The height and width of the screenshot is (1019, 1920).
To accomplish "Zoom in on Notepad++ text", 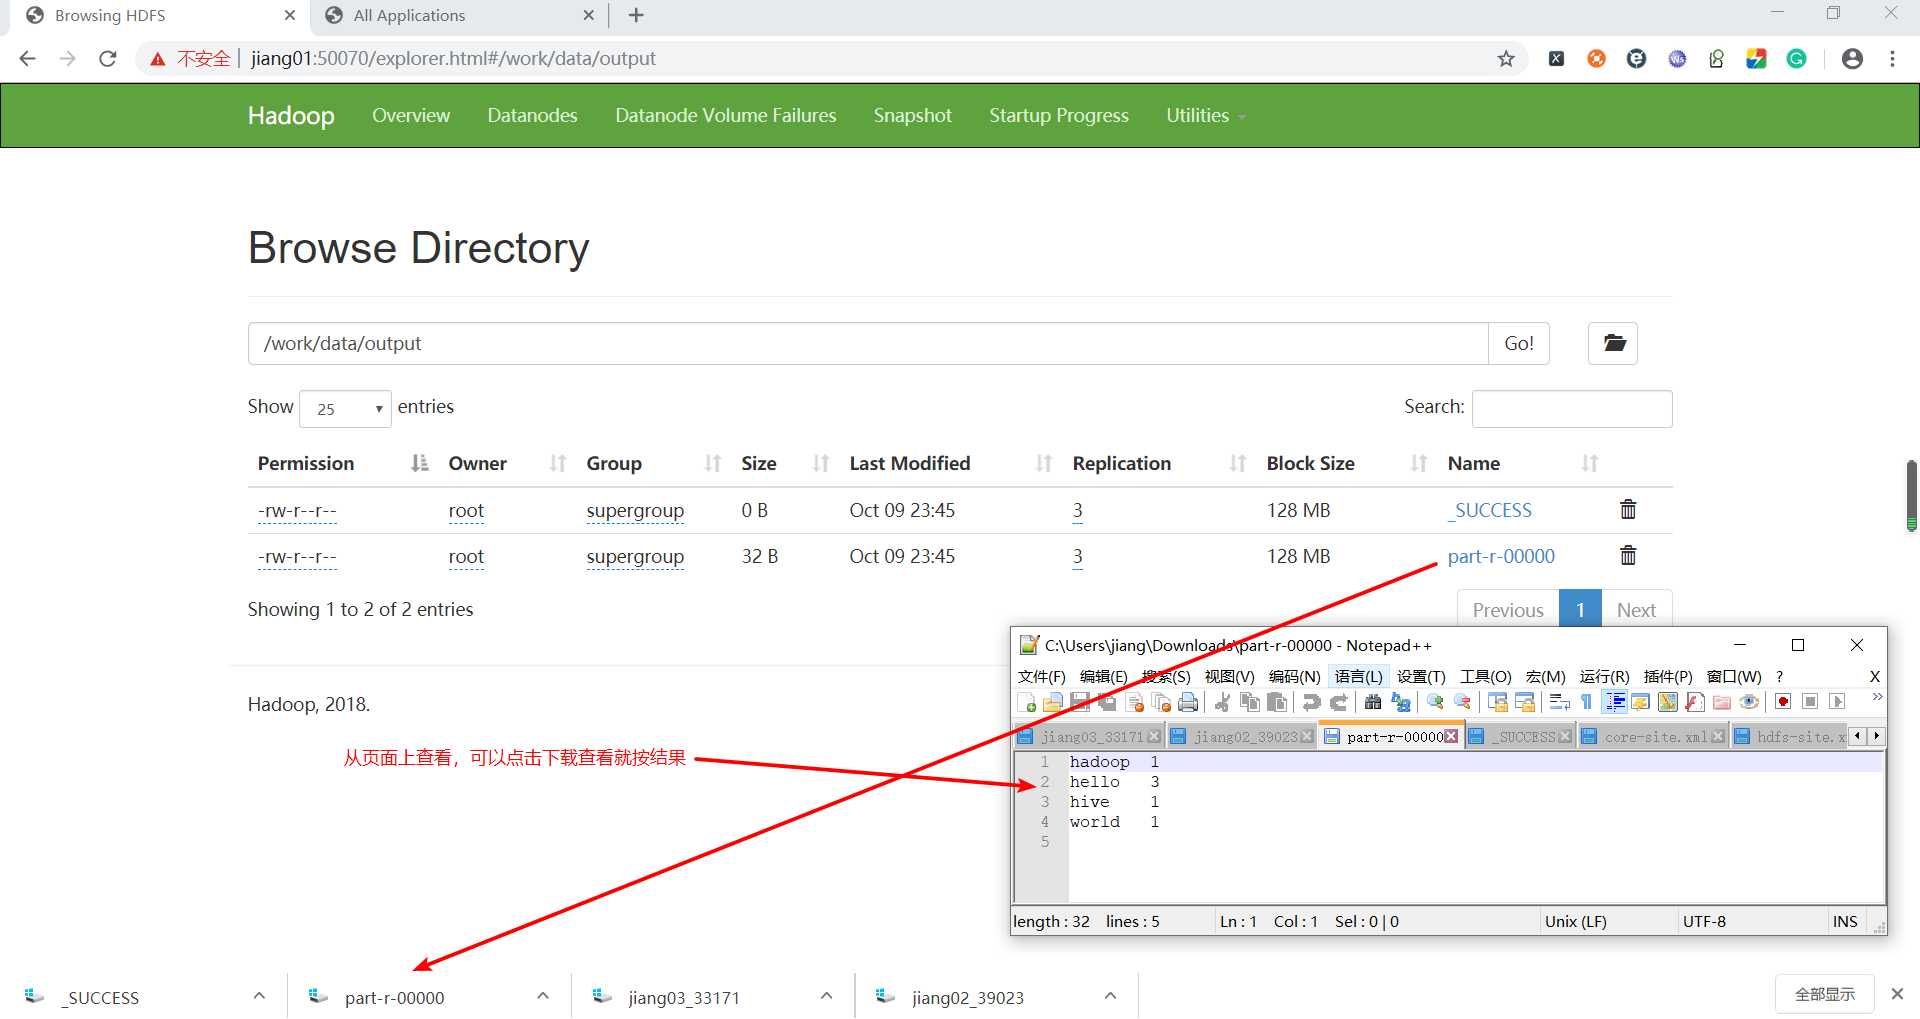I will 1435,702.
